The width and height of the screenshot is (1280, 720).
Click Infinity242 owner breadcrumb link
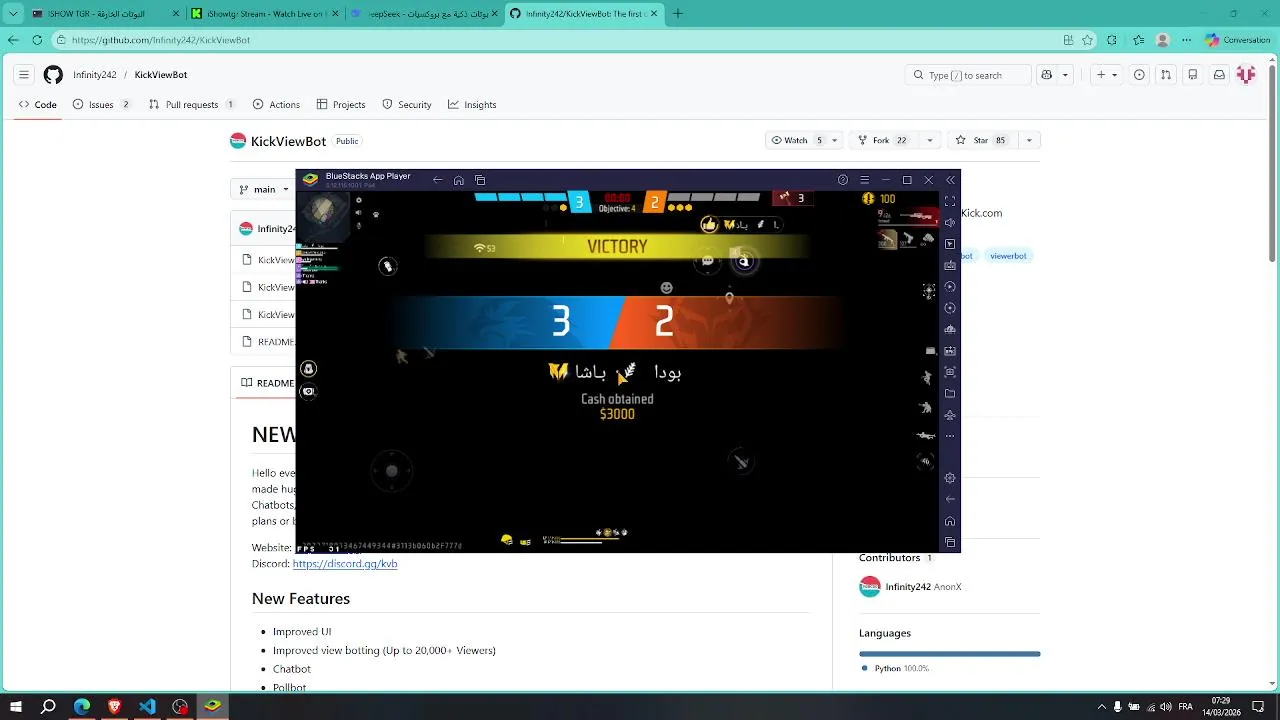[95, 75]
